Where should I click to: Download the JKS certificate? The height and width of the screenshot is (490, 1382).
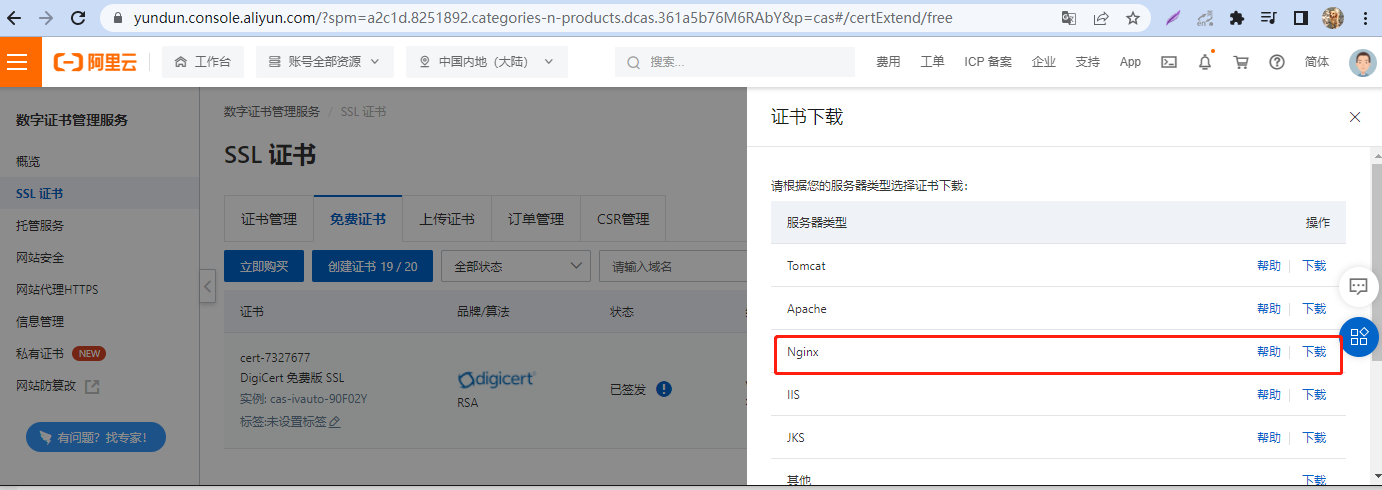click(1314, 438)
